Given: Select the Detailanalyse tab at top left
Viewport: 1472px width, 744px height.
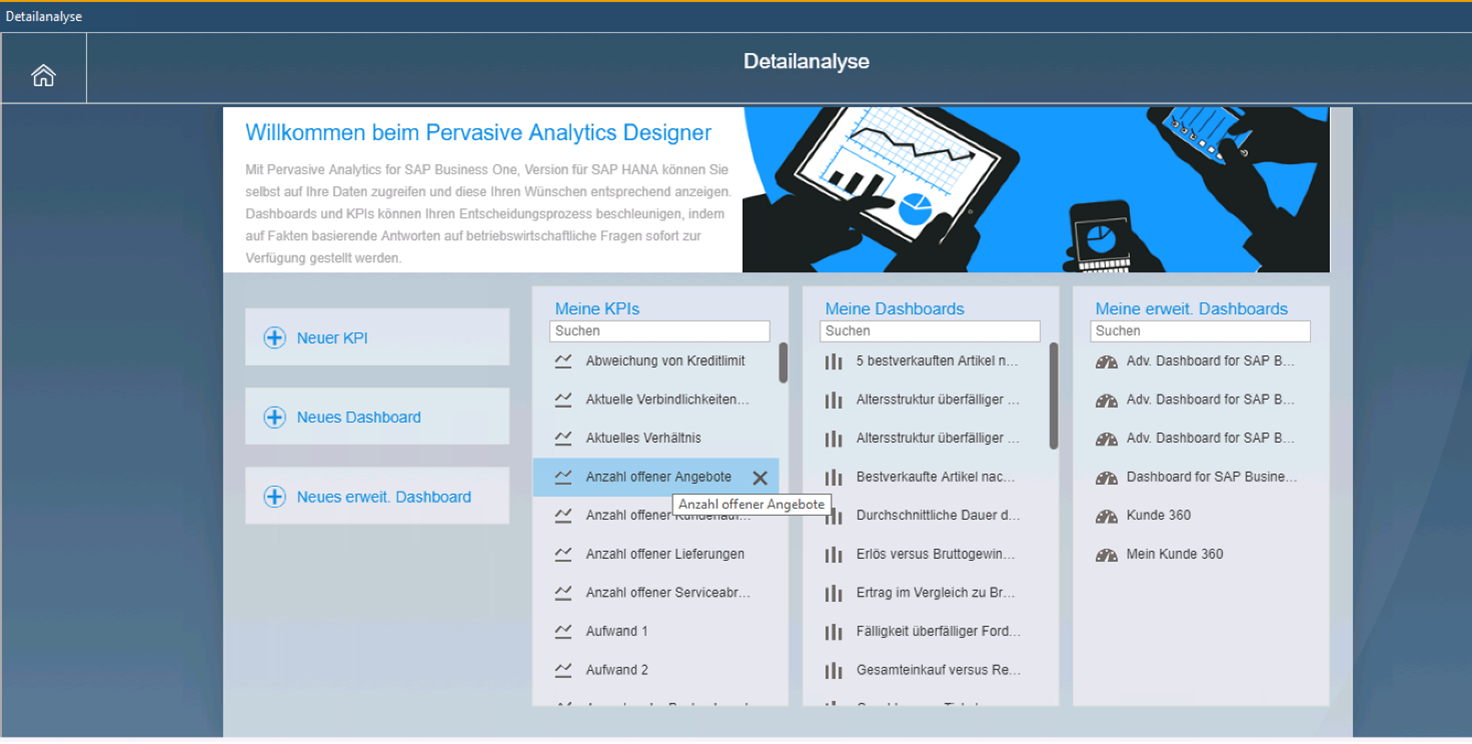Looking at the screenshot, I should (42, 15).
